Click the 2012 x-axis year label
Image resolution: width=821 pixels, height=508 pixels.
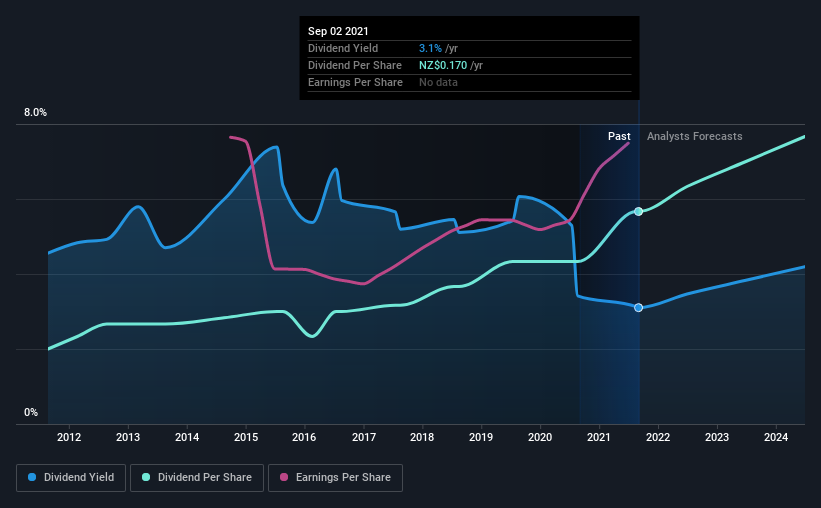69,437
